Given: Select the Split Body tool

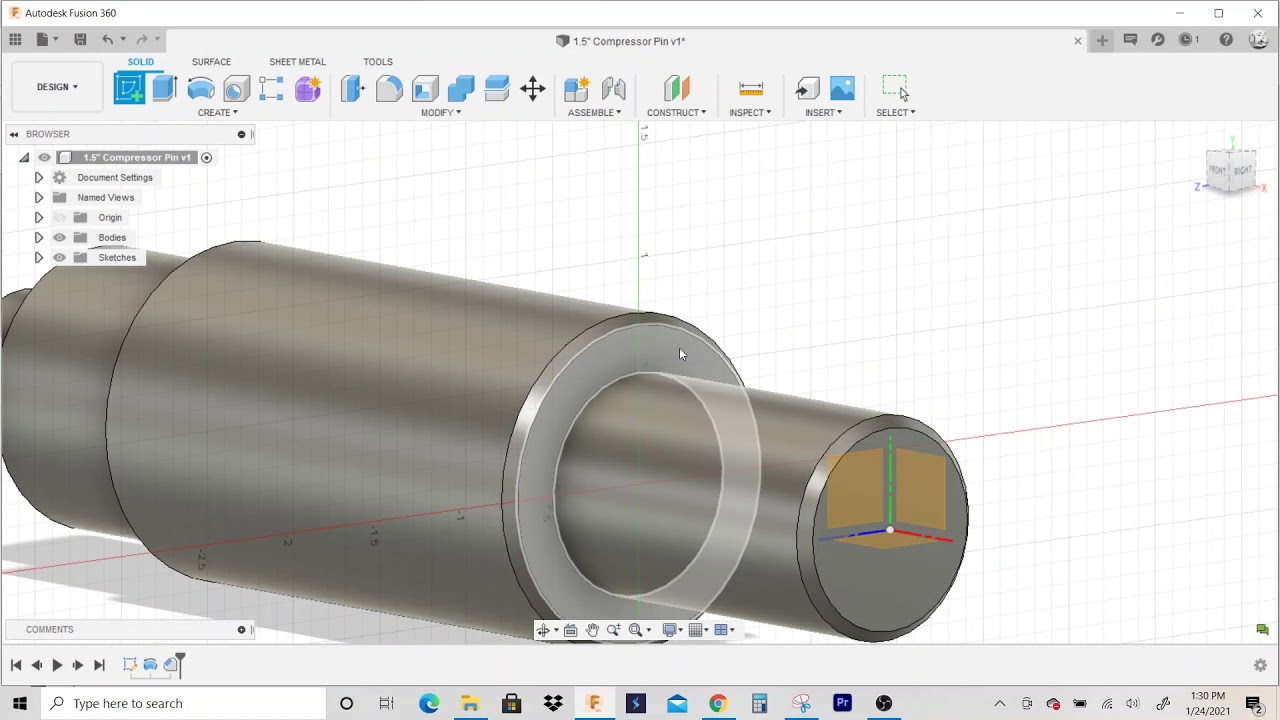Looking at the screenshot, I should pos(497,88).
